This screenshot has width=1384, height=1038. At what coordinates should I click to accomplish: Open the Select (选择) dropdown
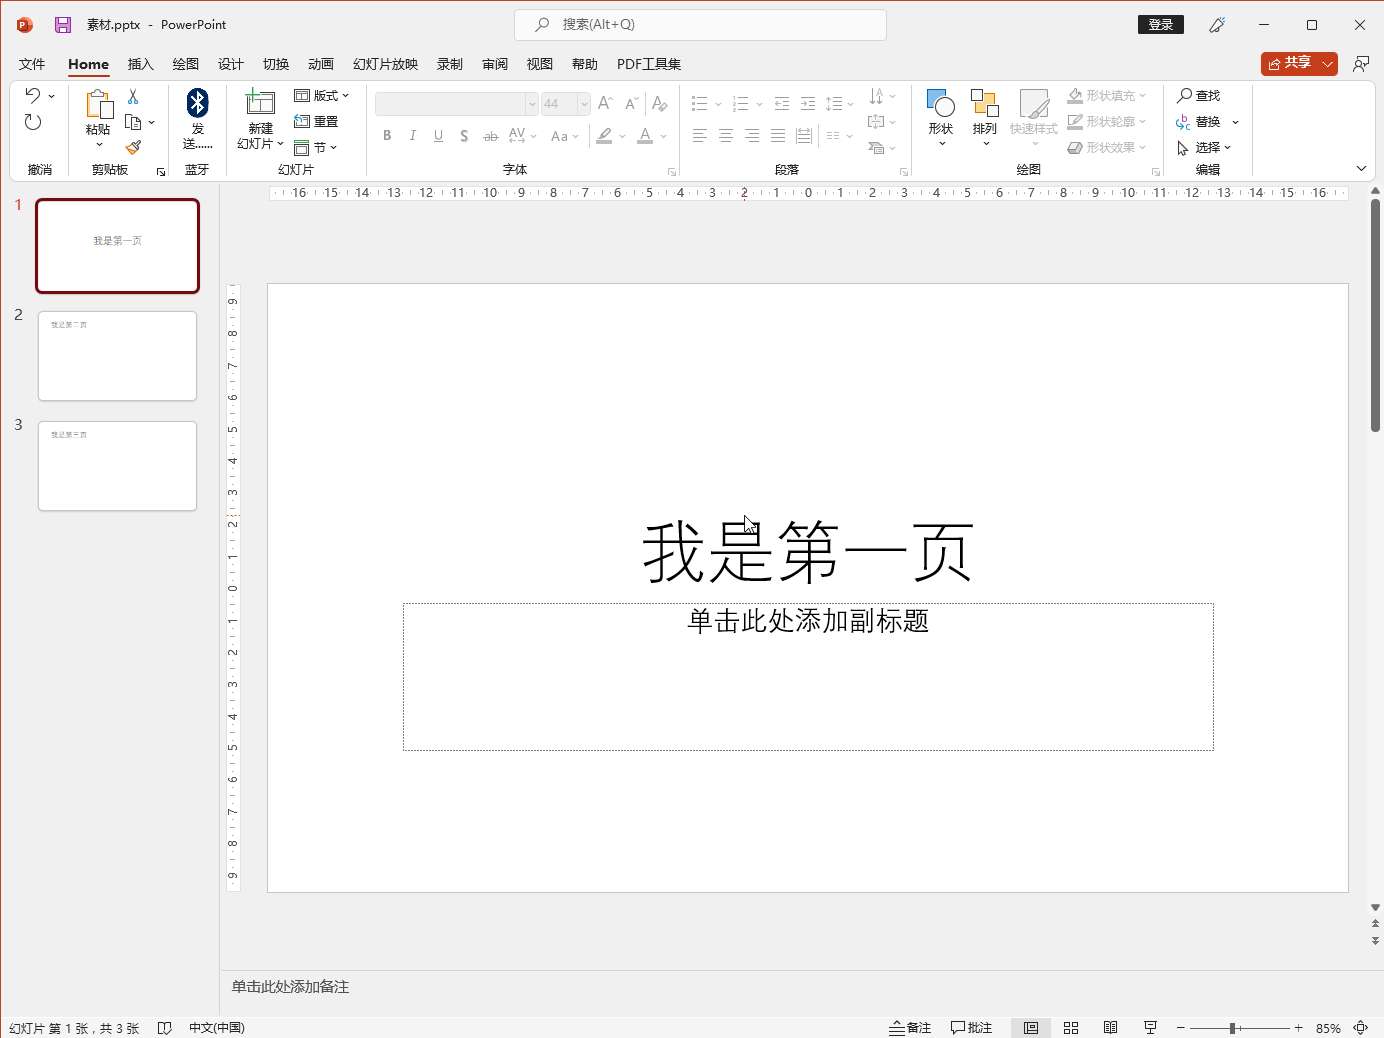(x=1204, y=148)
